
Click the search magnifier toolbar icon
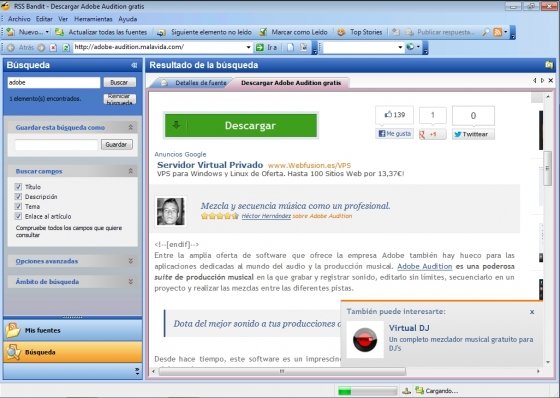[x=486, y=32]
